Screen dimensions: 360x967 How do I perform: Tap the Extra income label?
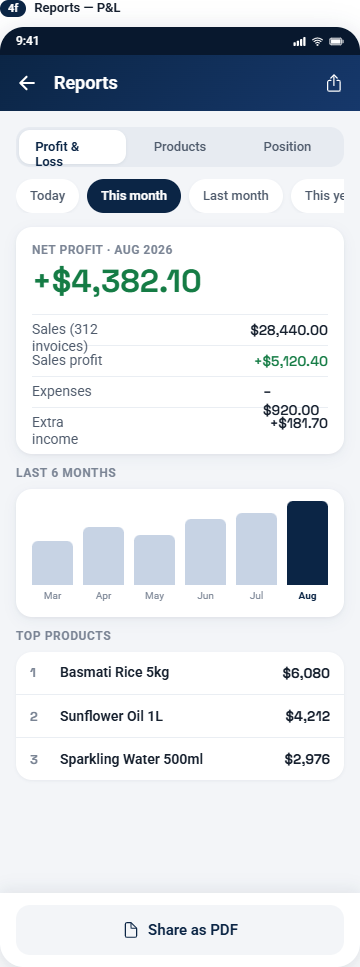point(55,431)
